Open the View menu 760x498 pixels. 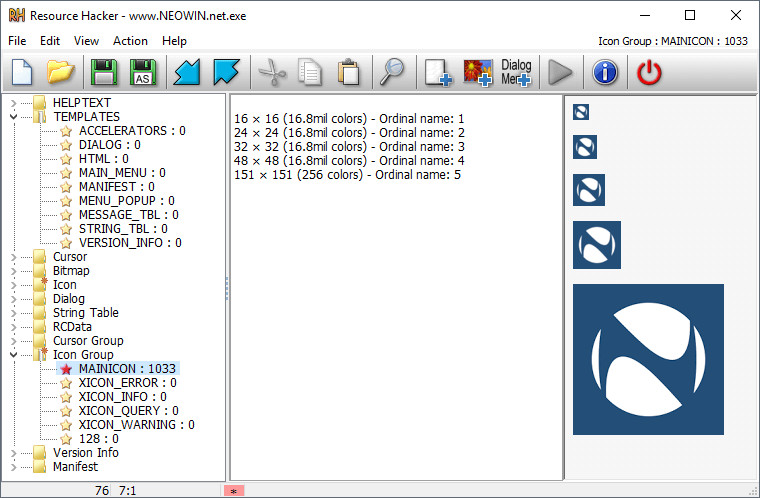(x=86, y=41)
